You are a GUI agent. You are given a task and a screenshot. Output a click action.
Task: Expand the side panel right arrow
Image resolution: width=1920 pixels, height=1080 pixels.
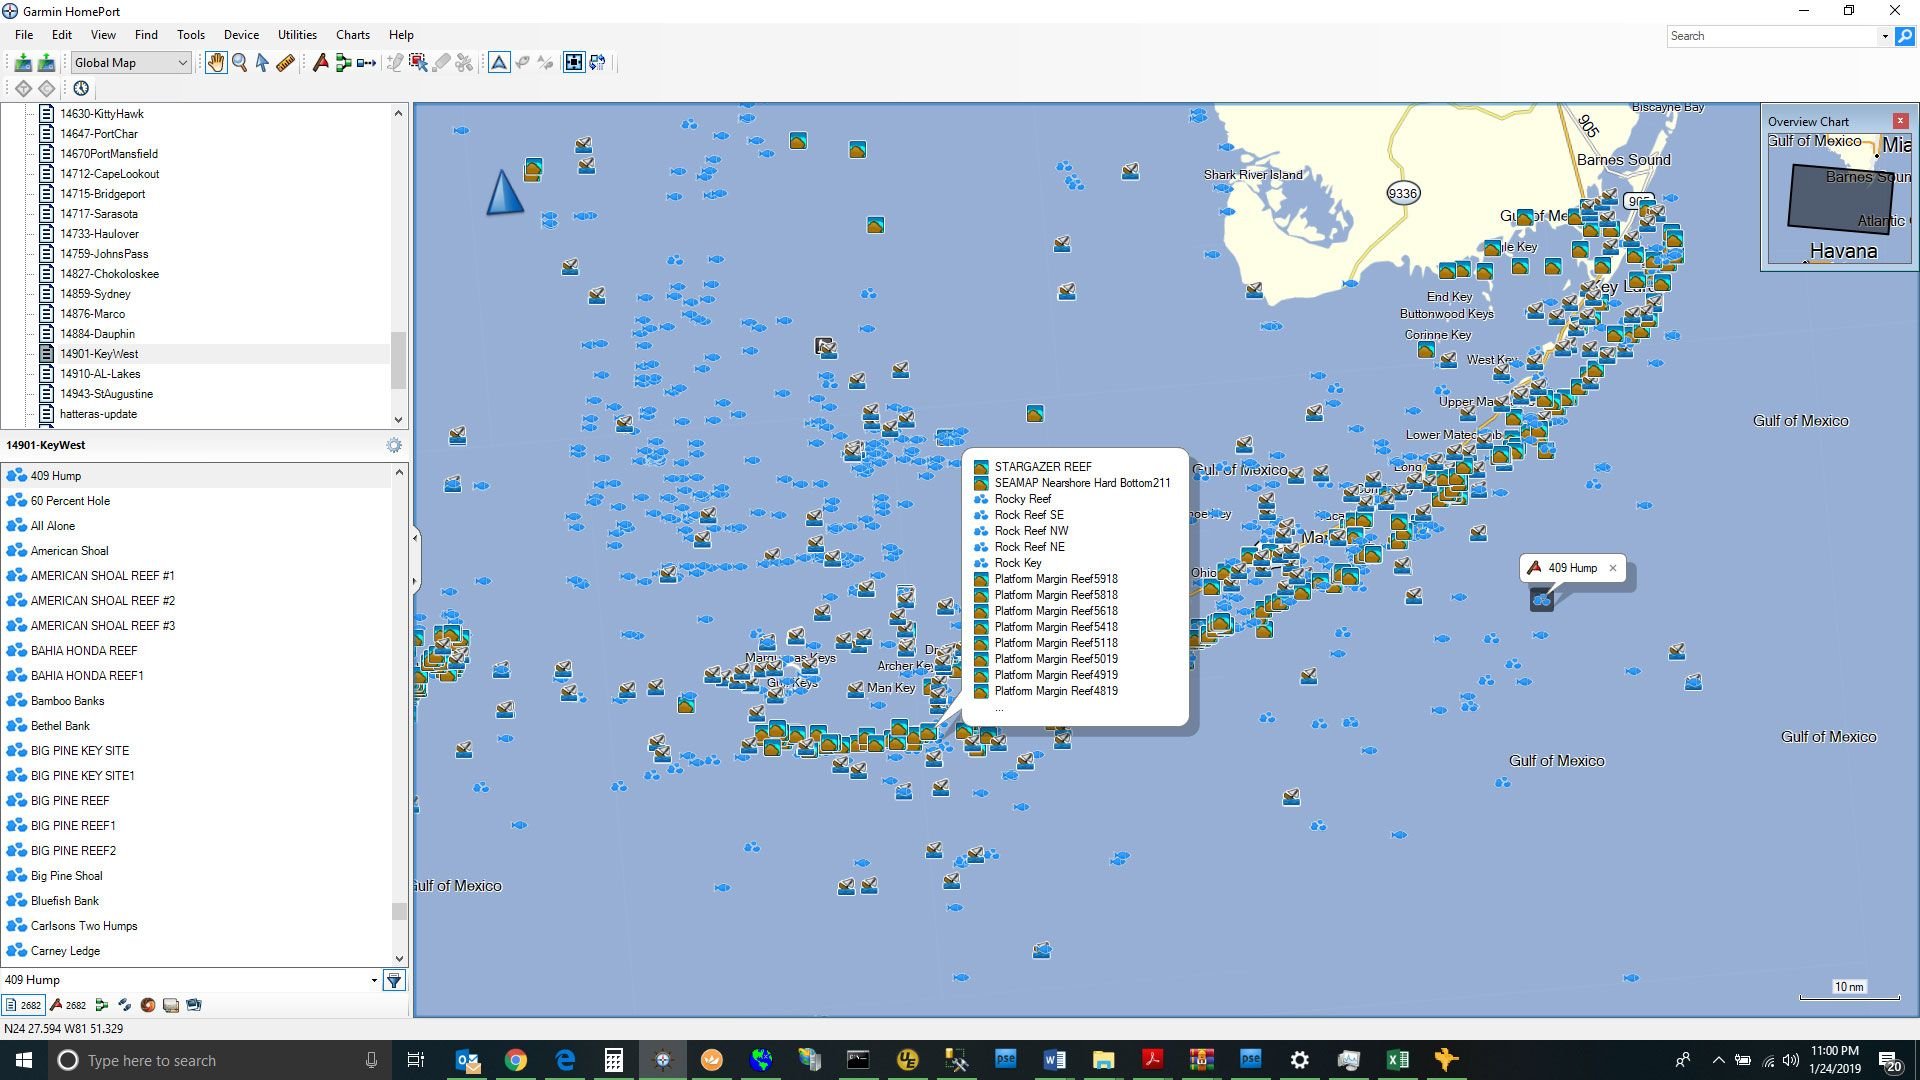[415, 580]
